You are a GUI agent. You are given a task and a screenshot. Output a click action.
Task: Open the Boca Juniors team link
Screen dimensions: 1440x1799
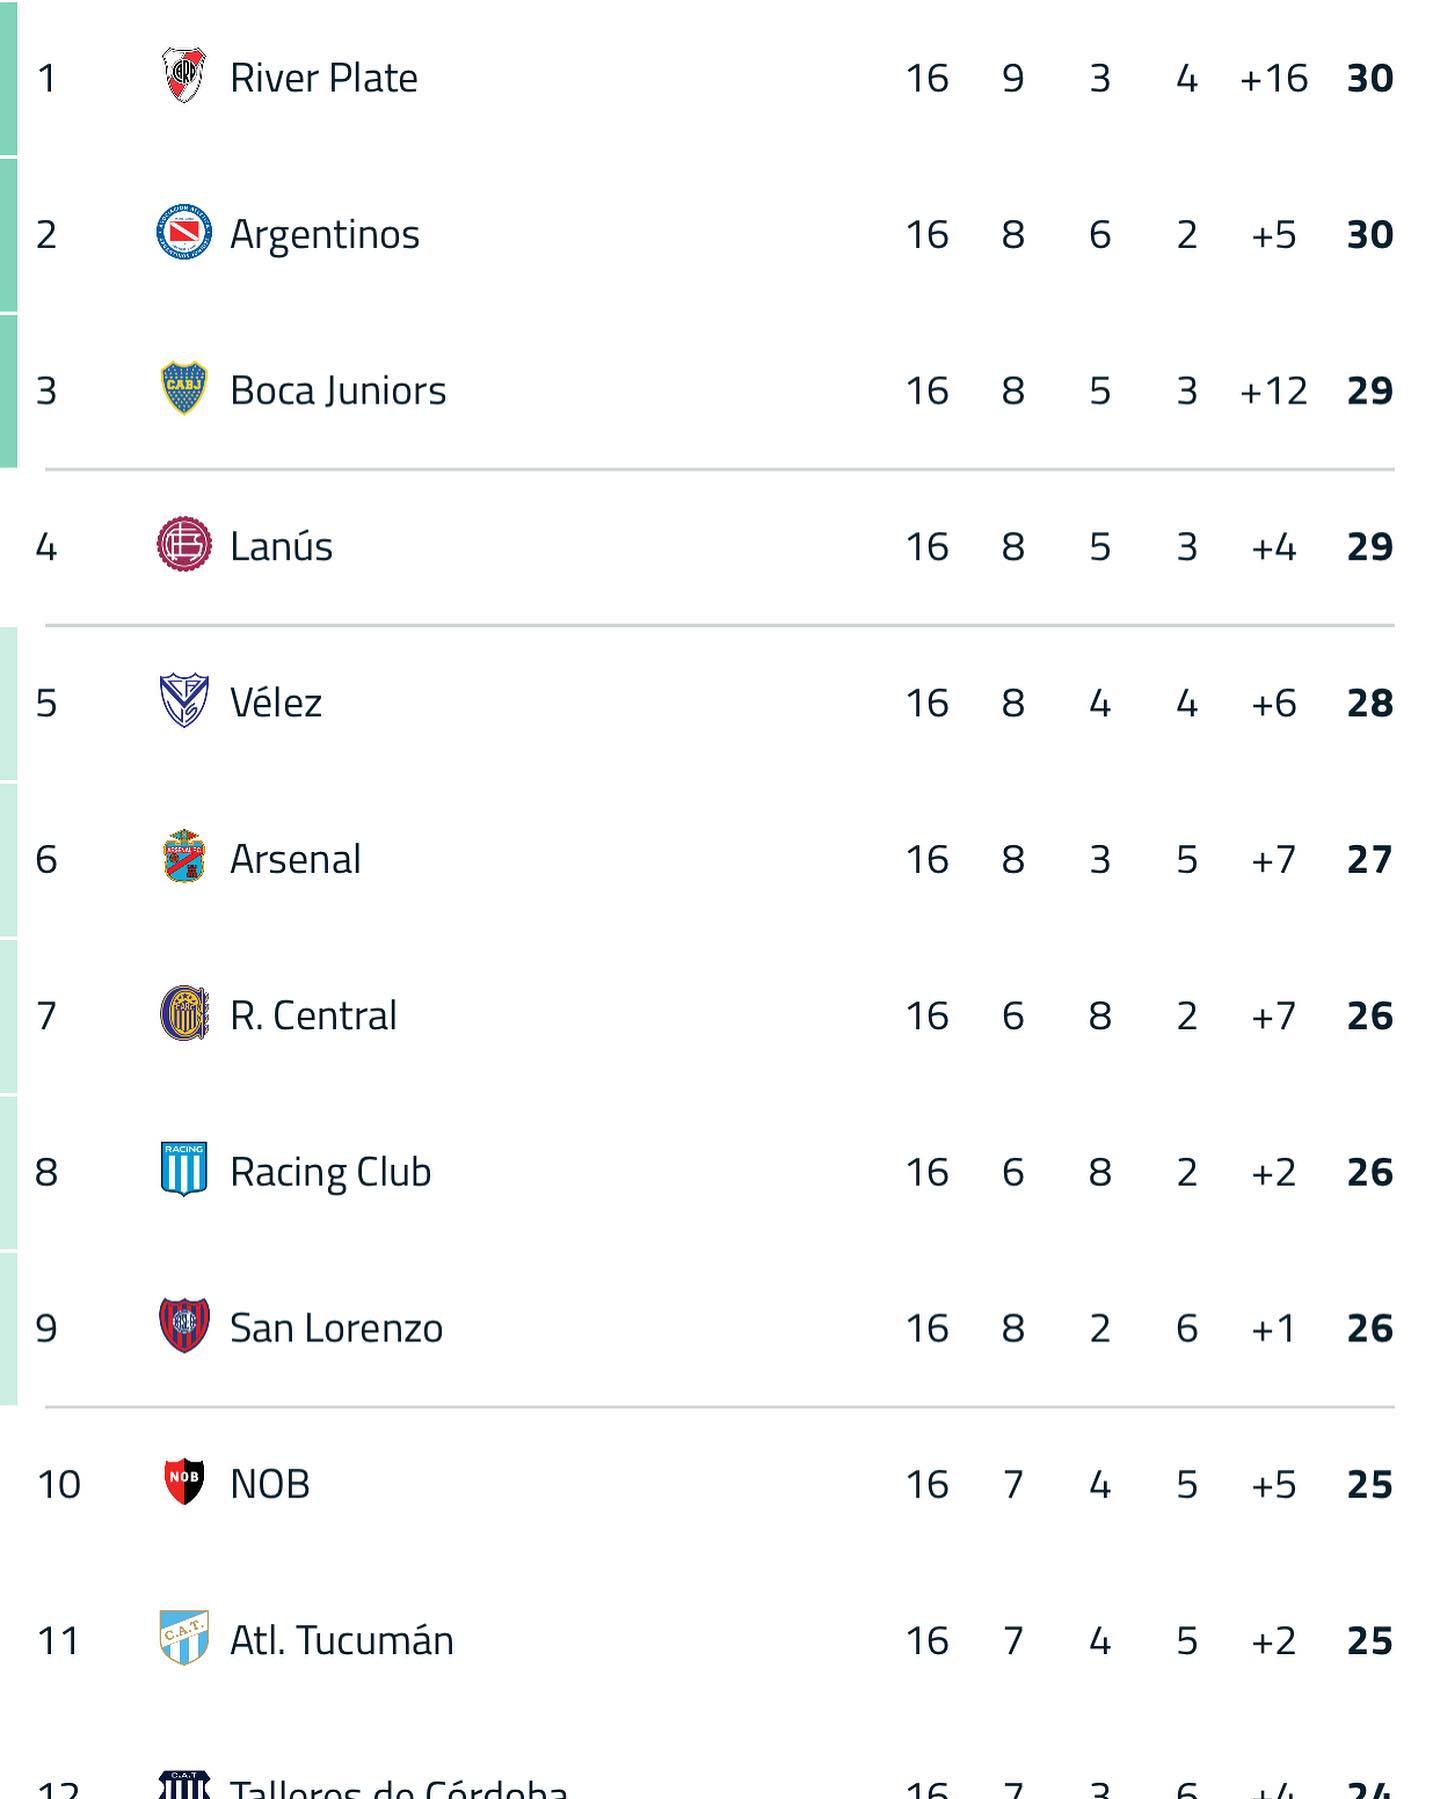pos(338,391)
